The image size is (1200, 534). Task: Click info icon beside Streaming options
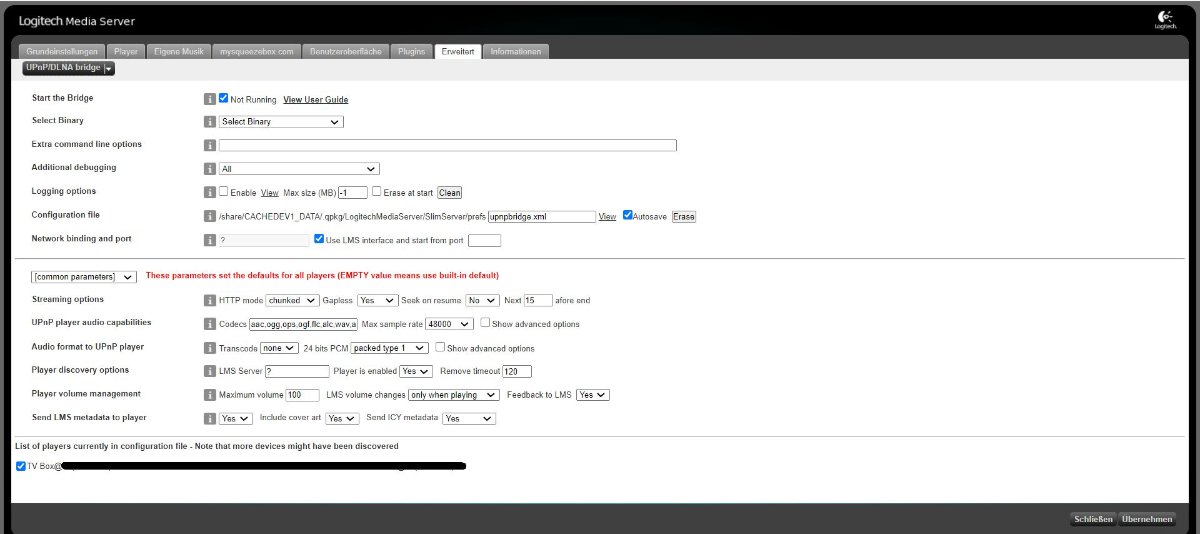coord(210,300)
